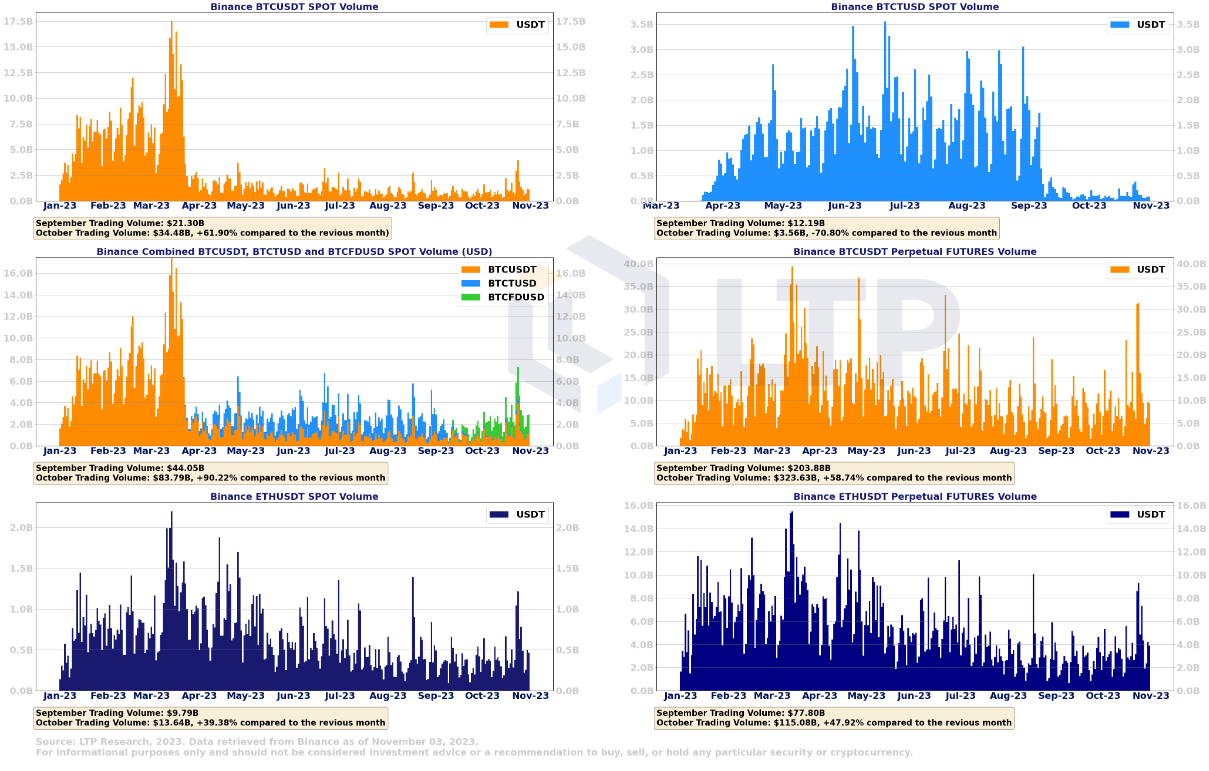Click the orange USDT legend swatch in BTCUSDT SPOT chart

[499, 25]
